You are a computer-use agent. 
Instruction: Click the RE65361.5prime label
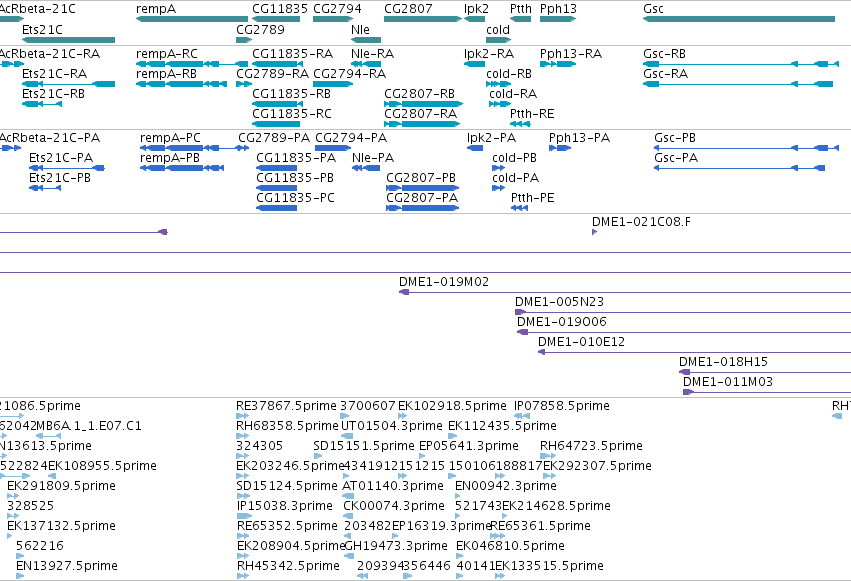(x=541, y=526)
